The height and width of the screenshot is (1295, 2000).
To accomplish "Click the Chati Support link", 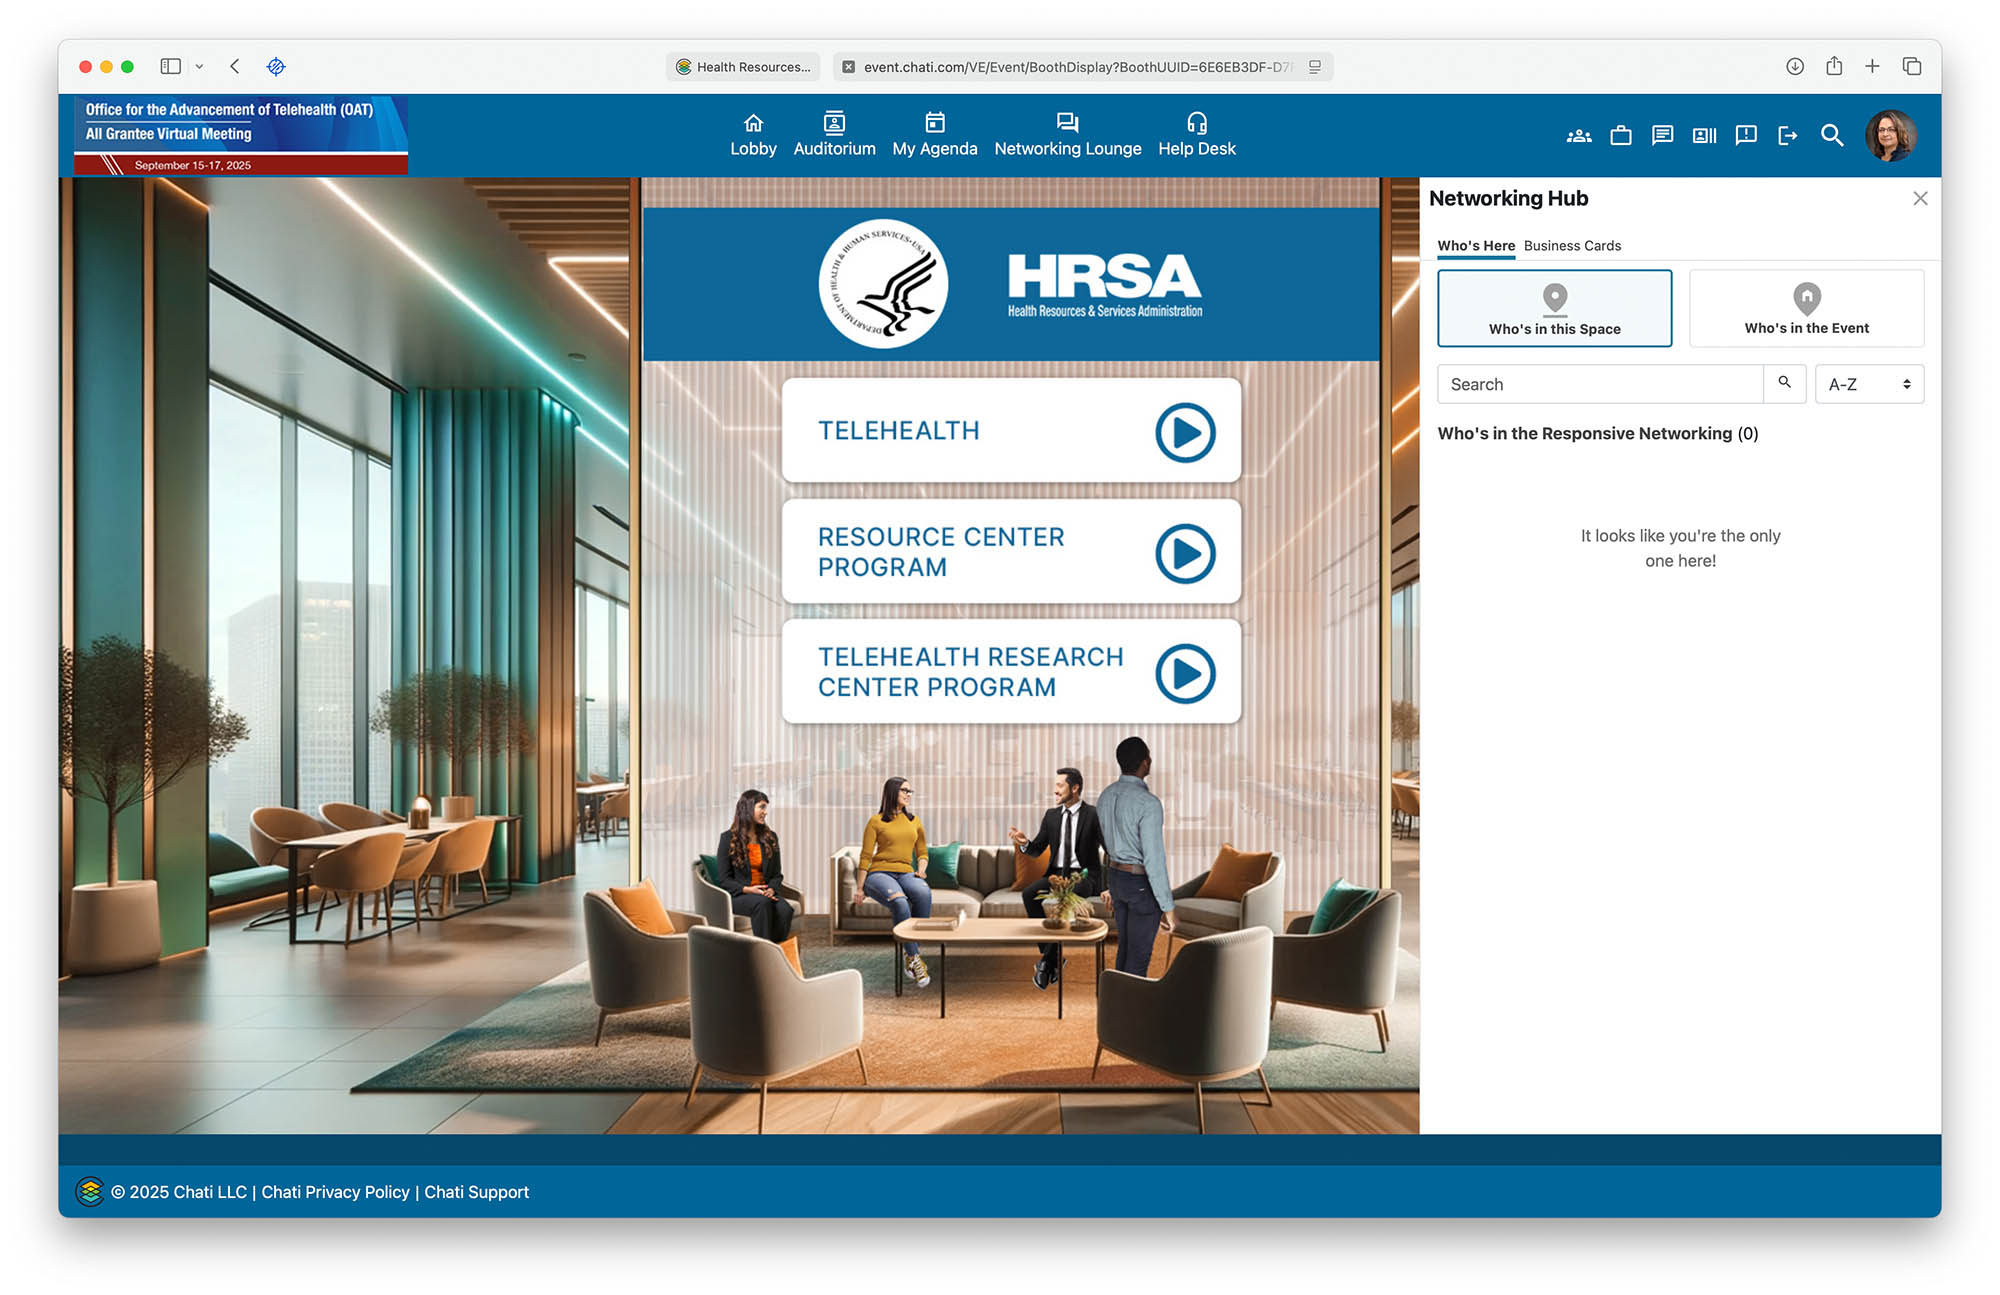I will click(x=476, y=1192).
